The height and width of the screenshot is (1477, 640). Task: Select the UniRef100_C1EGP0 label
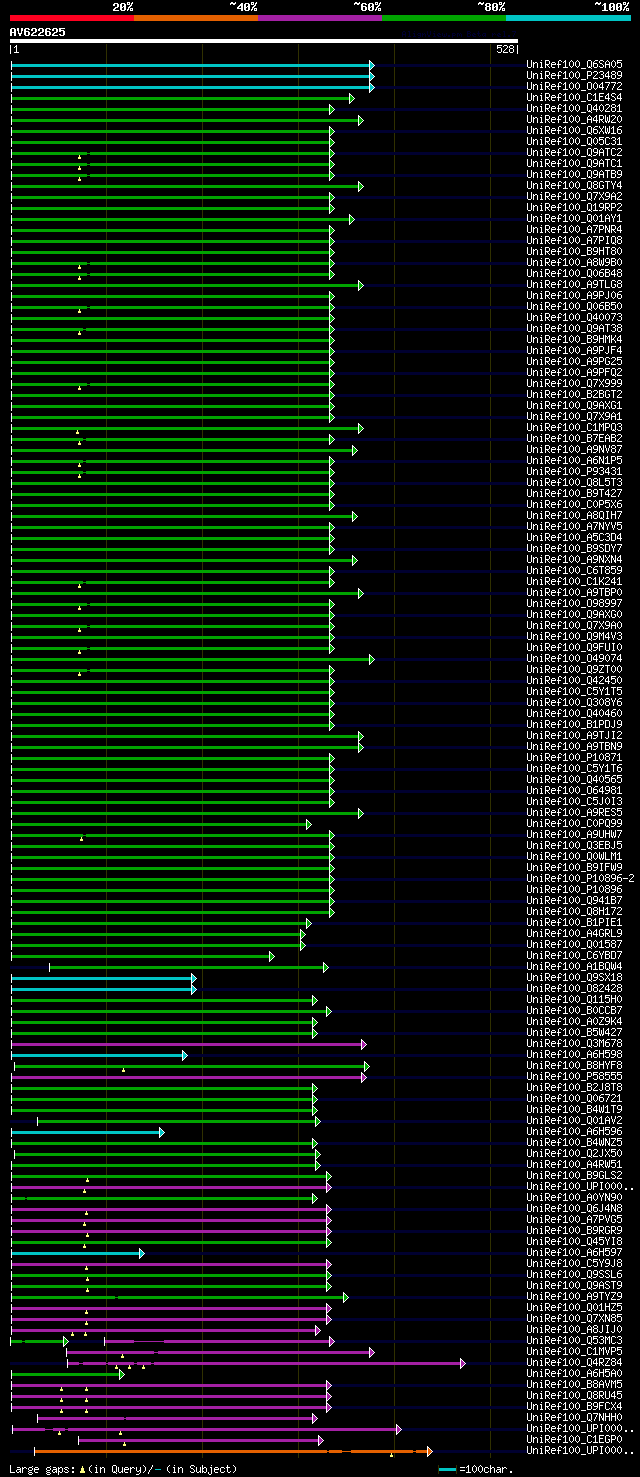[x=574, y=1440]
